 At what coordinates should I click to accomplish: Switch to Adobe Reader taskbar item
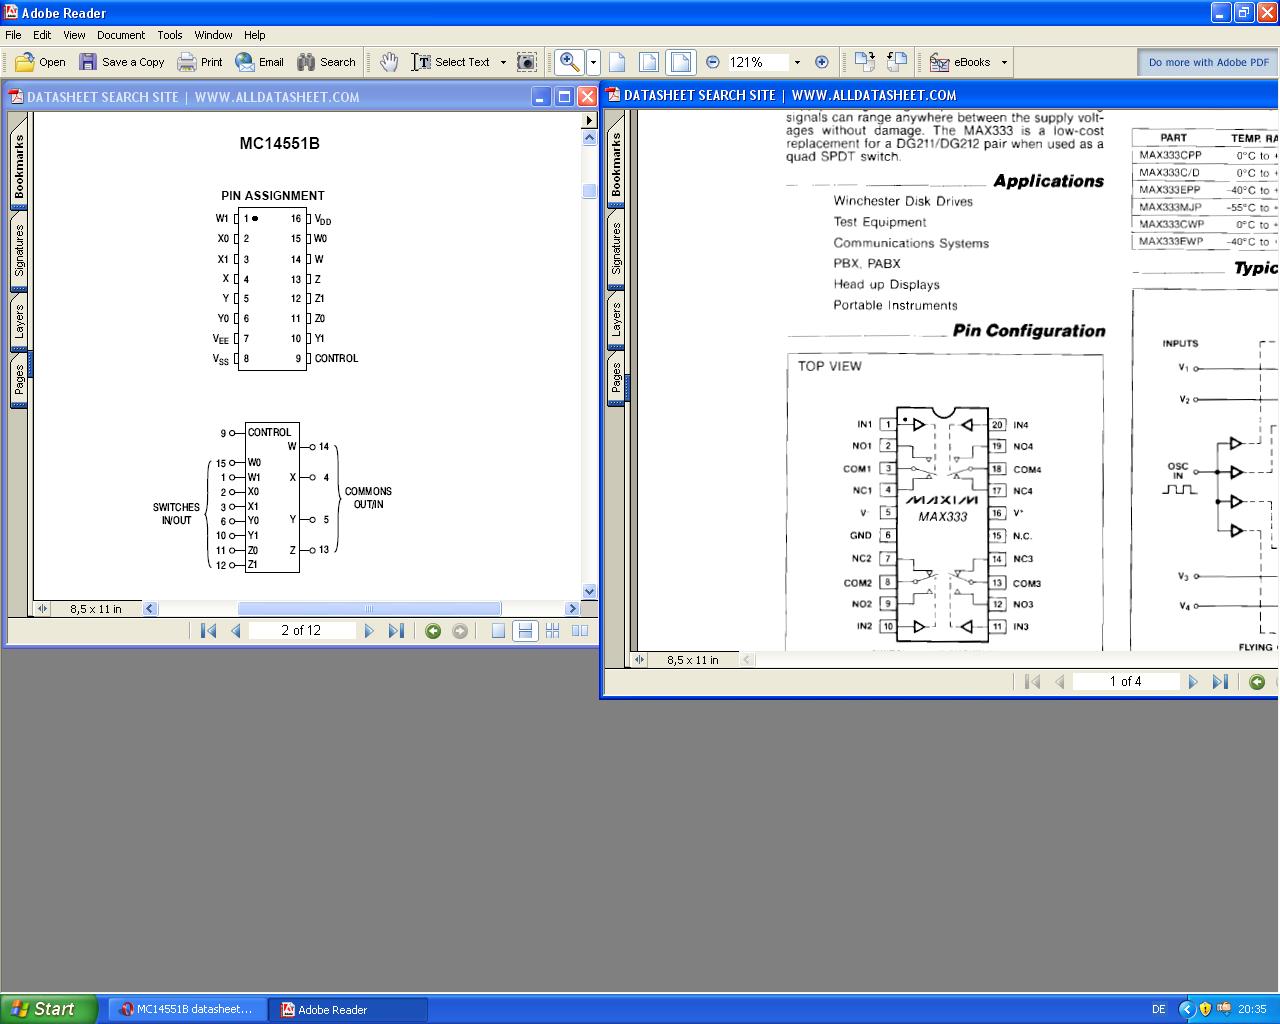click(x=349, y=1010)
